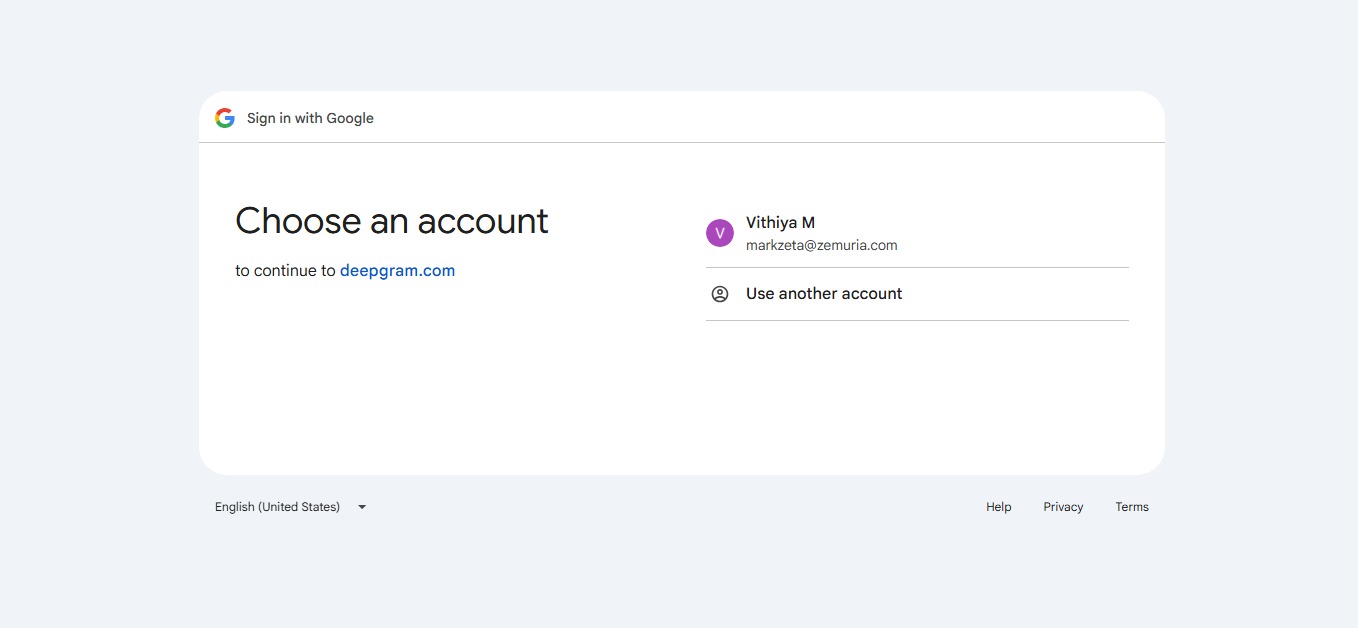1358x628 pixels.
Task: Click the Choose an account heading
Action: (x=392, y=221)
